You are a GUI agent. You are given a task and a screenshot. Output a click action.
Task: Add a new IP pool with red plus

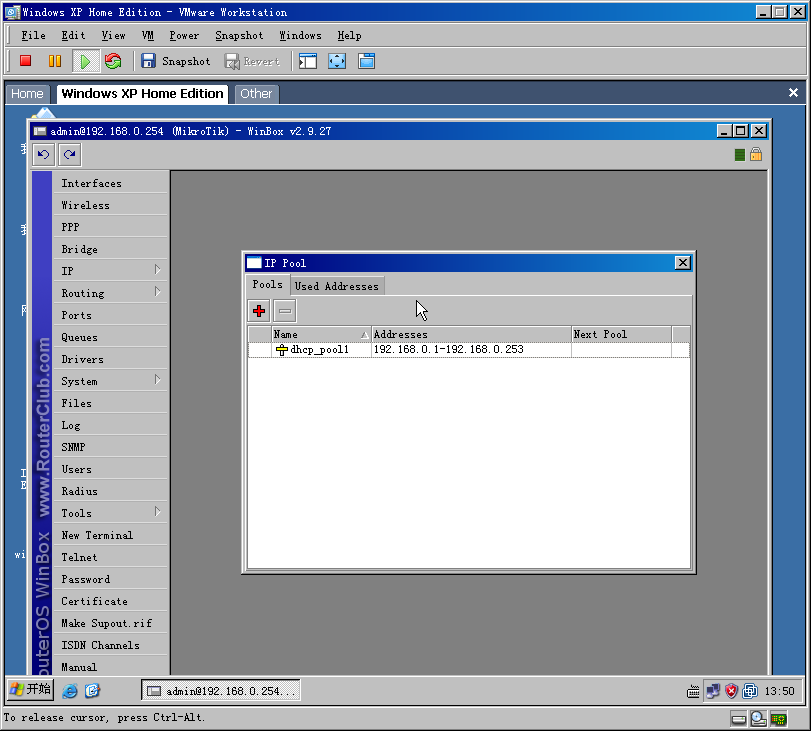259,310
